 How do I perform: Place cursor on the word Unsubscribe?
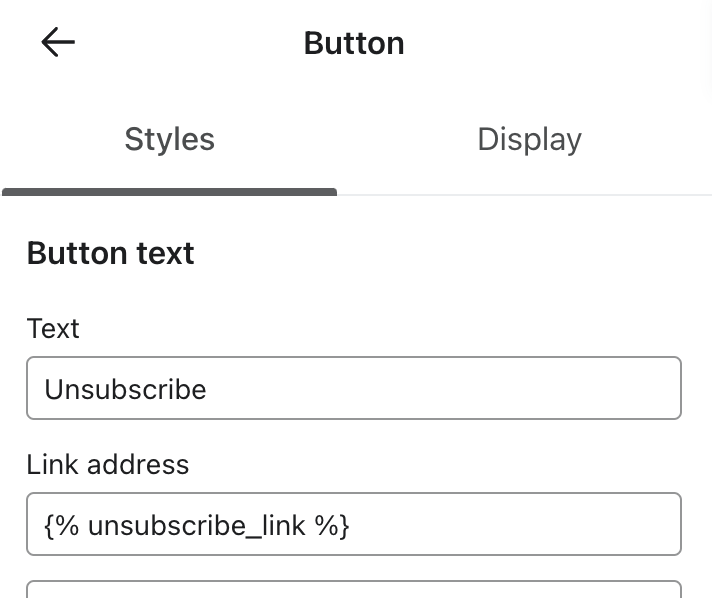[126, 389]
